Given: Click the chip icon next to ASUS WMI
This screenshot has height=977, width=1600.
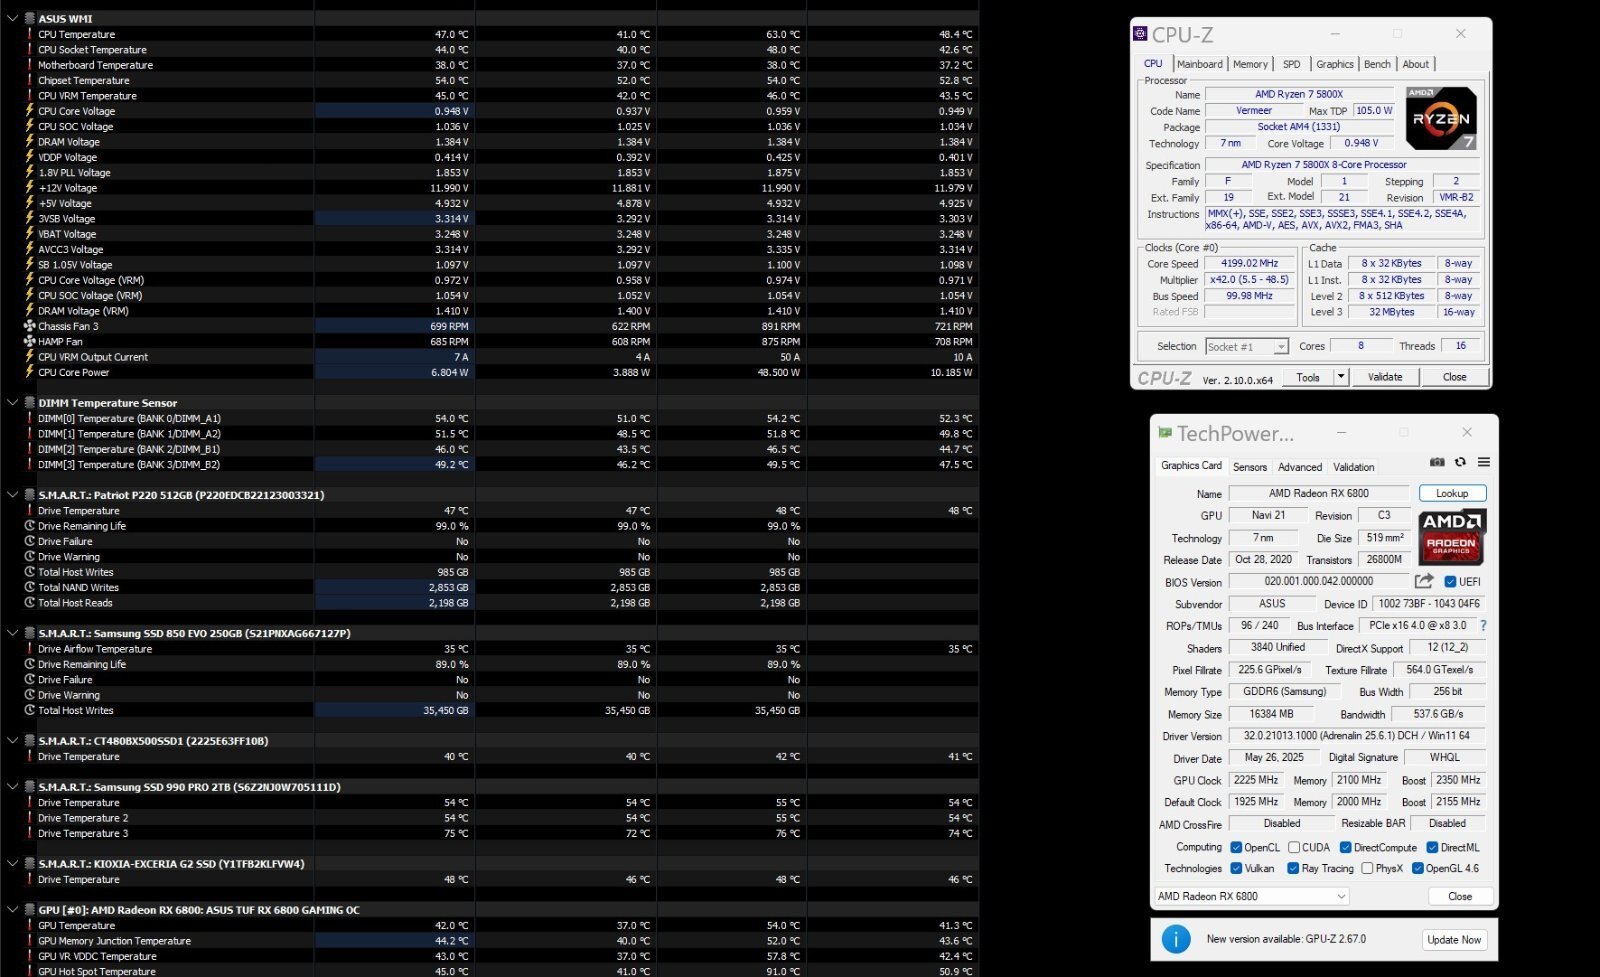Looking at the screenshot, I should pyautogui.click(x=30, y=19).
